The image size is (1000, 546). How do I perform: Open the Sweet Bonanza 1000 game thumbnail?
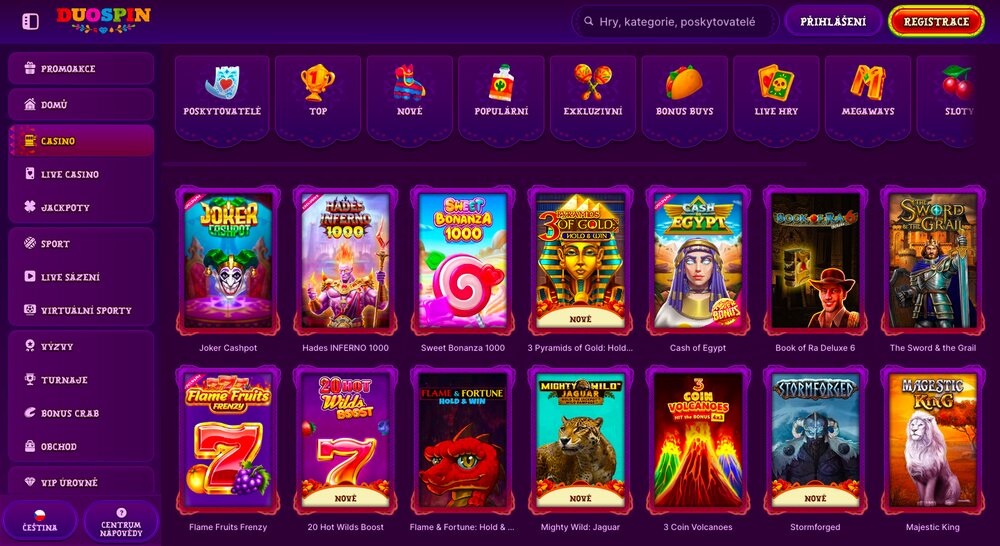tap(463, 260)
